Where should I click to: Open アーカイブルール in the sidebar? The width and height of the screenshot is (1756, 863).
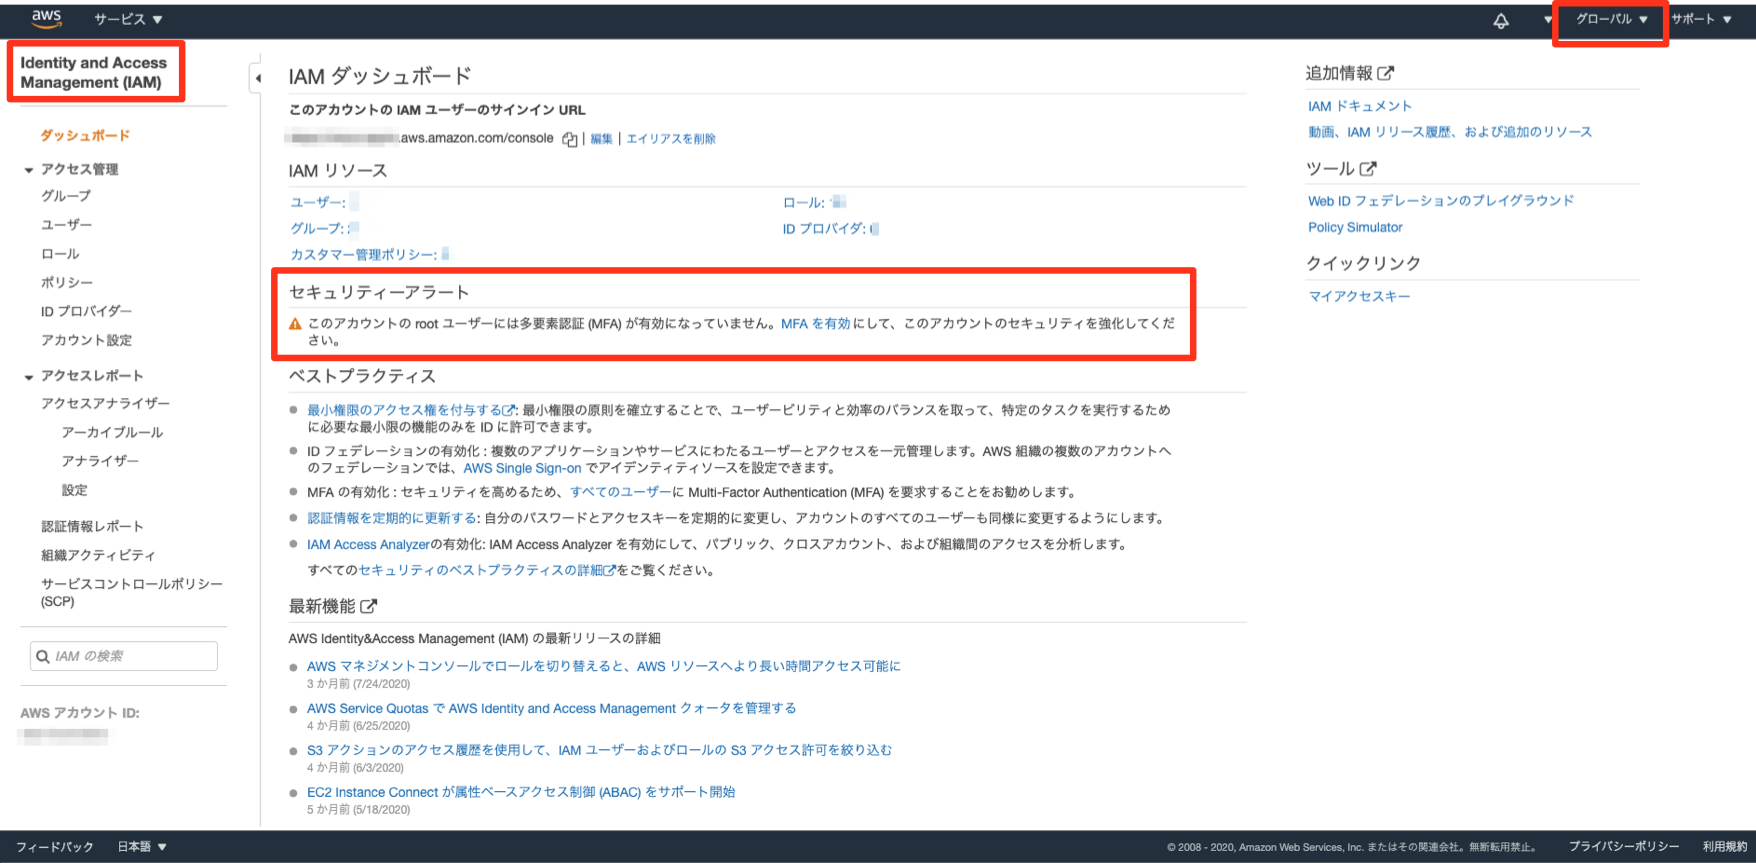(x=112, y=432)
